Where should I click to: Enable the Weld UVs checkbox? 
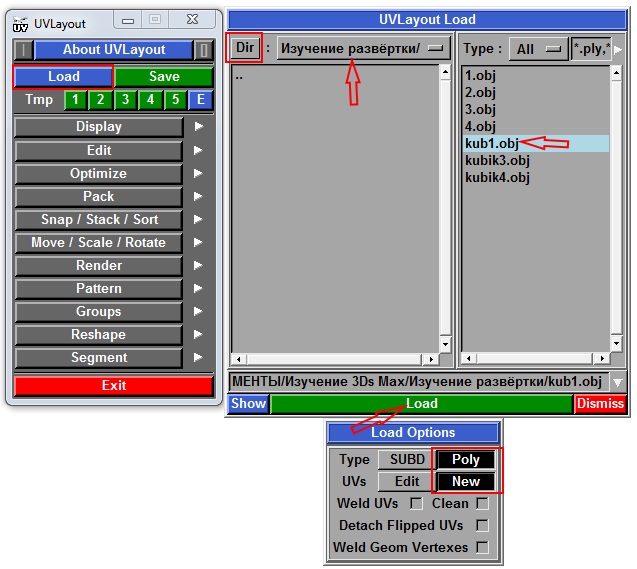click(x=417, y=504)
